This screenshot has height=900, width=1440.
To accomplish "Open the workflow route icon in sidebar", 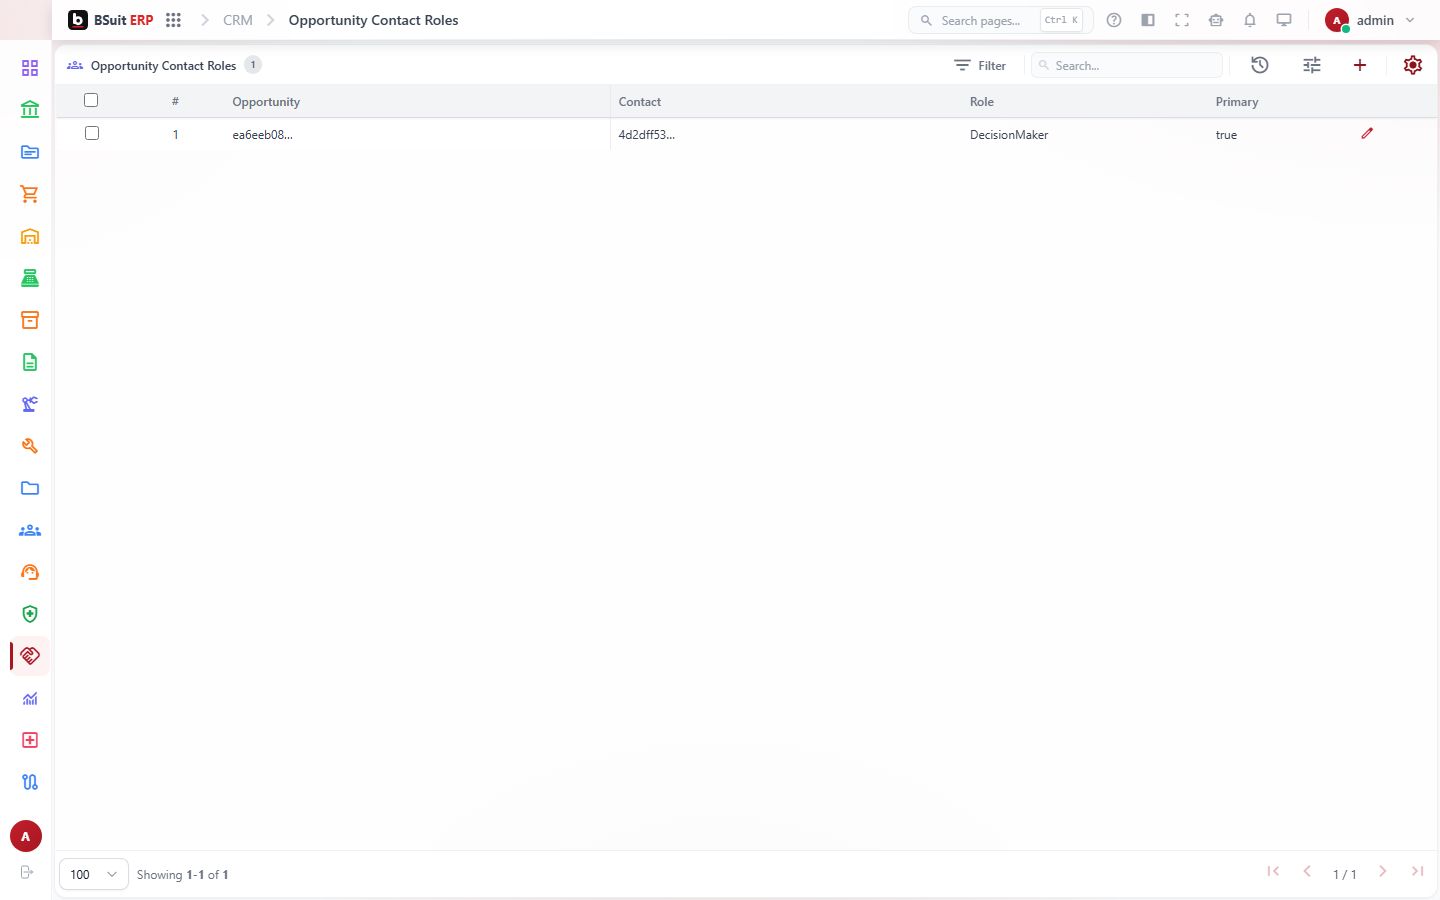I will pyautogui.click(x=30, y=782).
